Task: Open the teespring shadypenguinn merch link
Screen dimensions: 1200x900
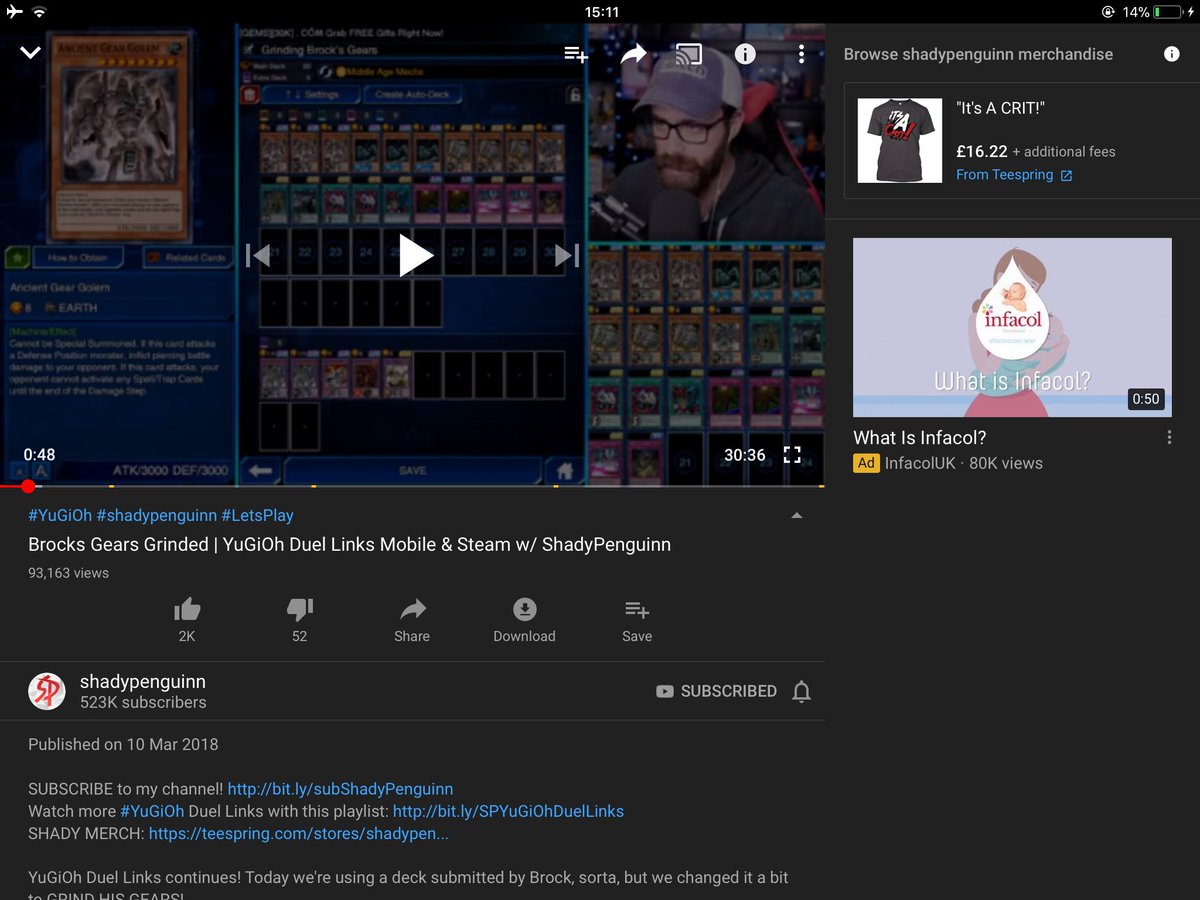Action: (x=298, y=833)
